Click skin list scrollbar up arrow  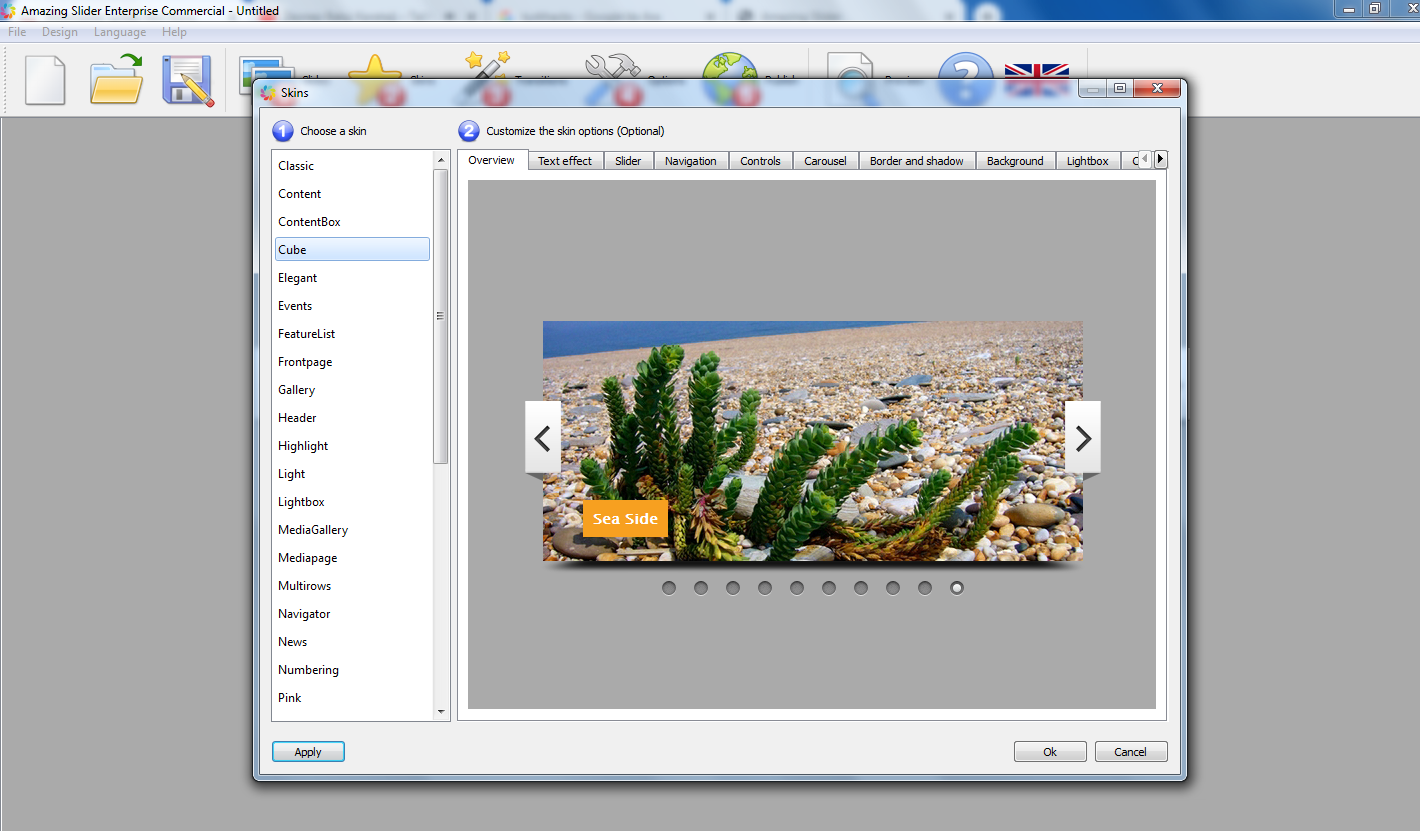[x=441, y=160]
